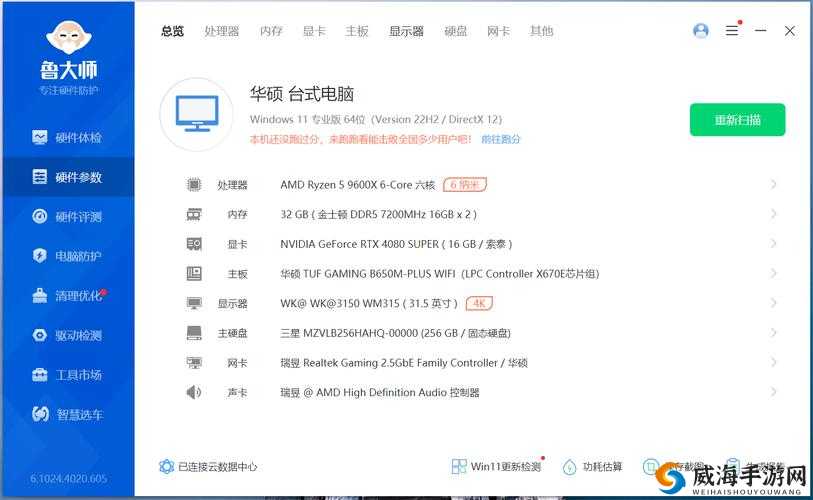Click the Windows 11 专业版 64位 version line

point(376,119)
